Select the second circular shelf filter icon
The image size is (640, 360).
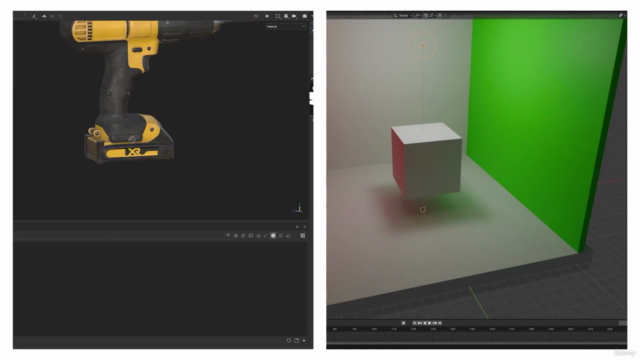point(243,236)
